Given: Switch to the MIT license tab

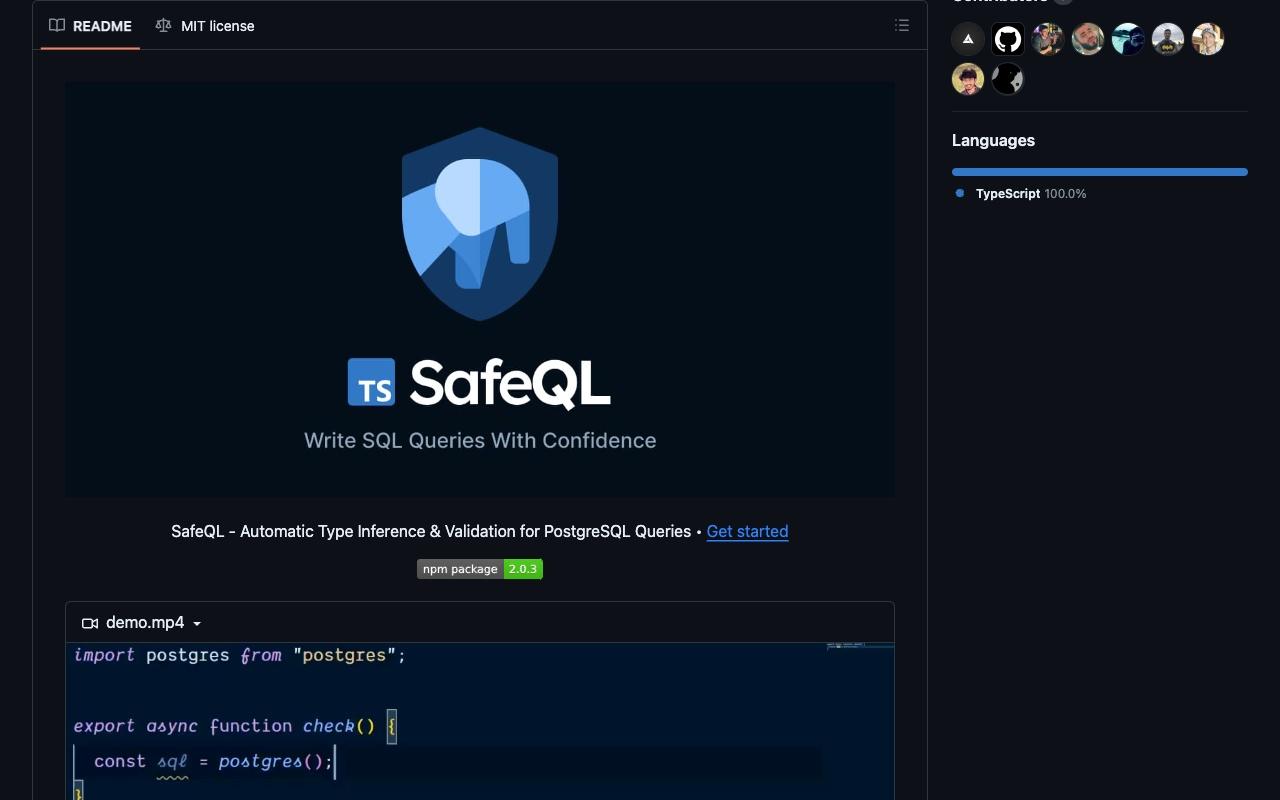Looking at the screenshot, I should pyautogui.click(x=205, y=26).
